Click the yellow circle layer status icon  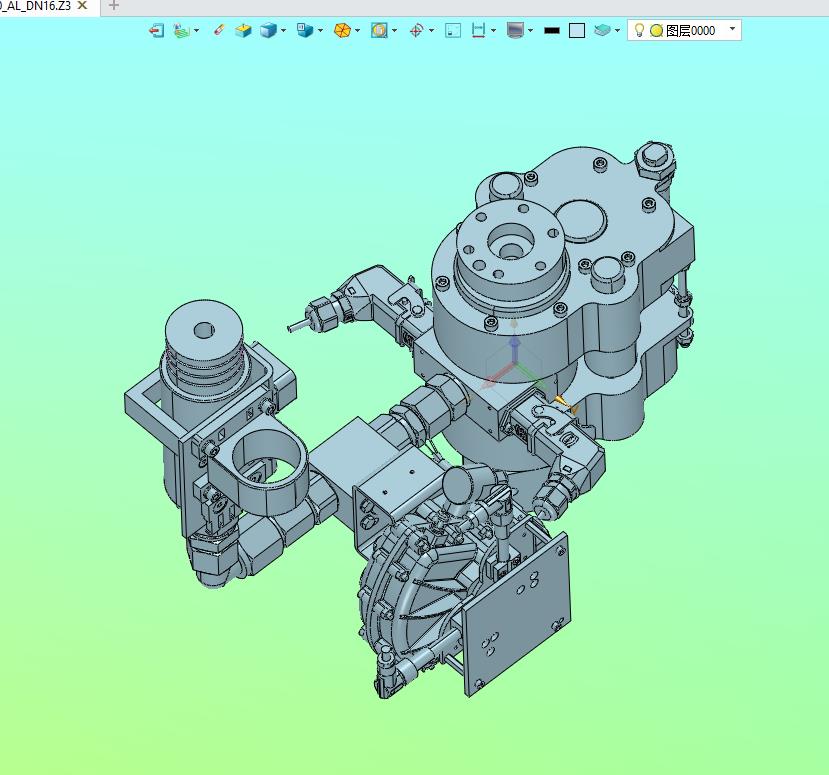pos(656,31)
